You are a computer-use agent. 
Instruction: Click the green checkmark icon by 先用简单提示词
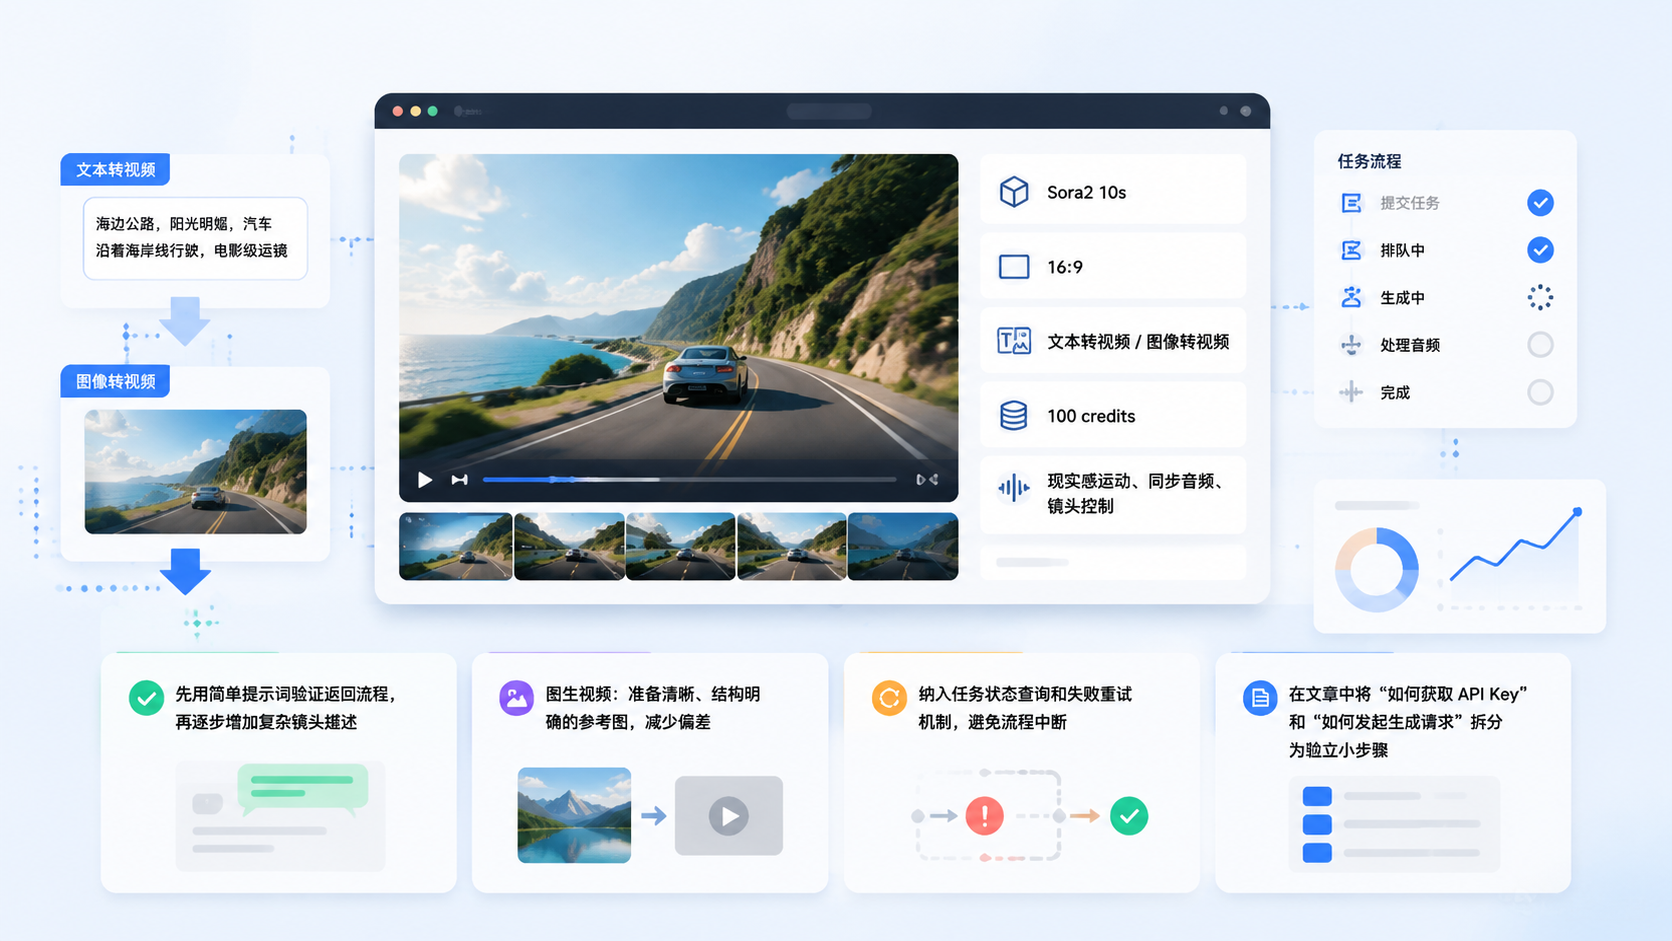click(x=146, y=697)
